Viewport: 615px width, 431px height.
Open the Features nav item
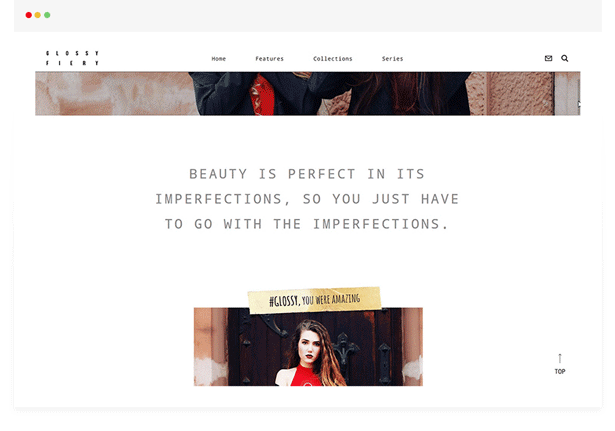pos(269,59)
